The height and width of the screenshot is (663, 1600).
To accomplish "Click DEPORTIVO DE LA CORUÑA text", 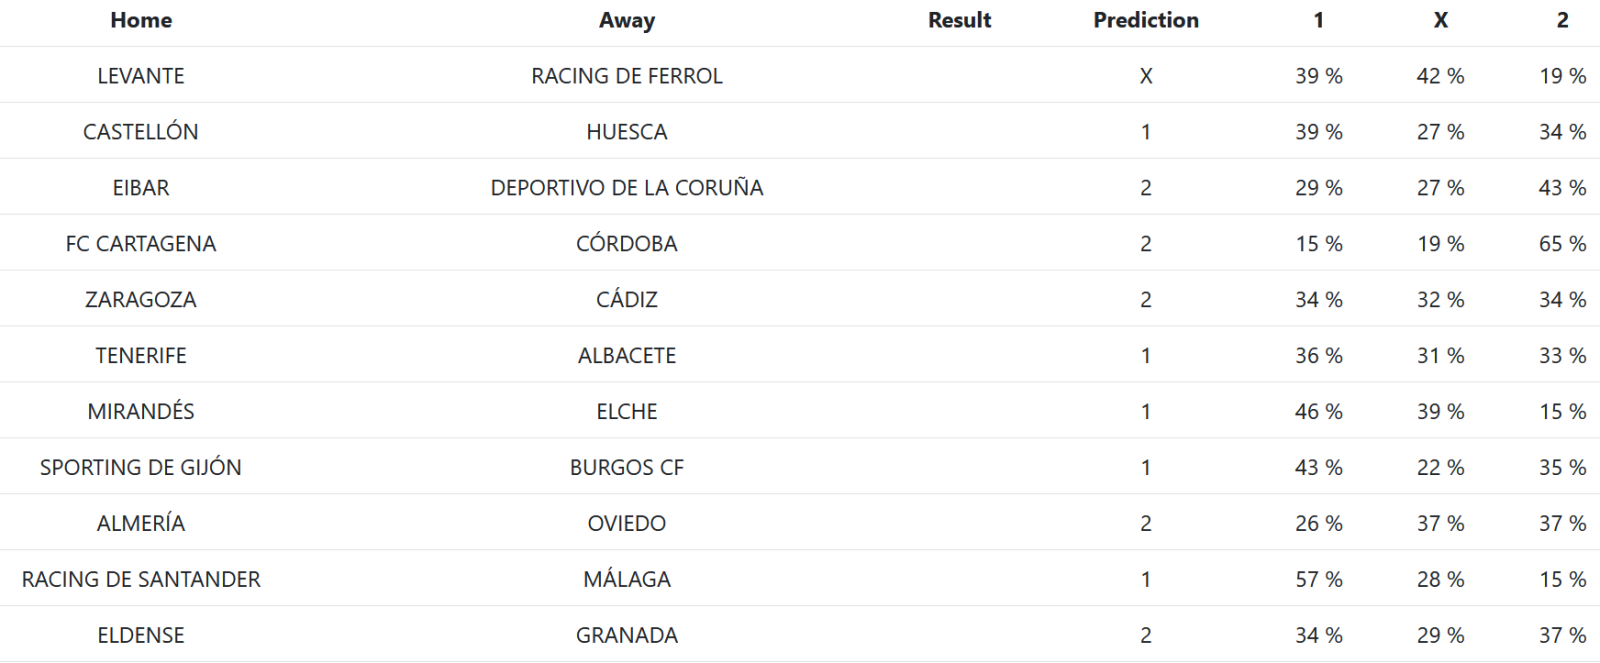I will tap(627, 188).
